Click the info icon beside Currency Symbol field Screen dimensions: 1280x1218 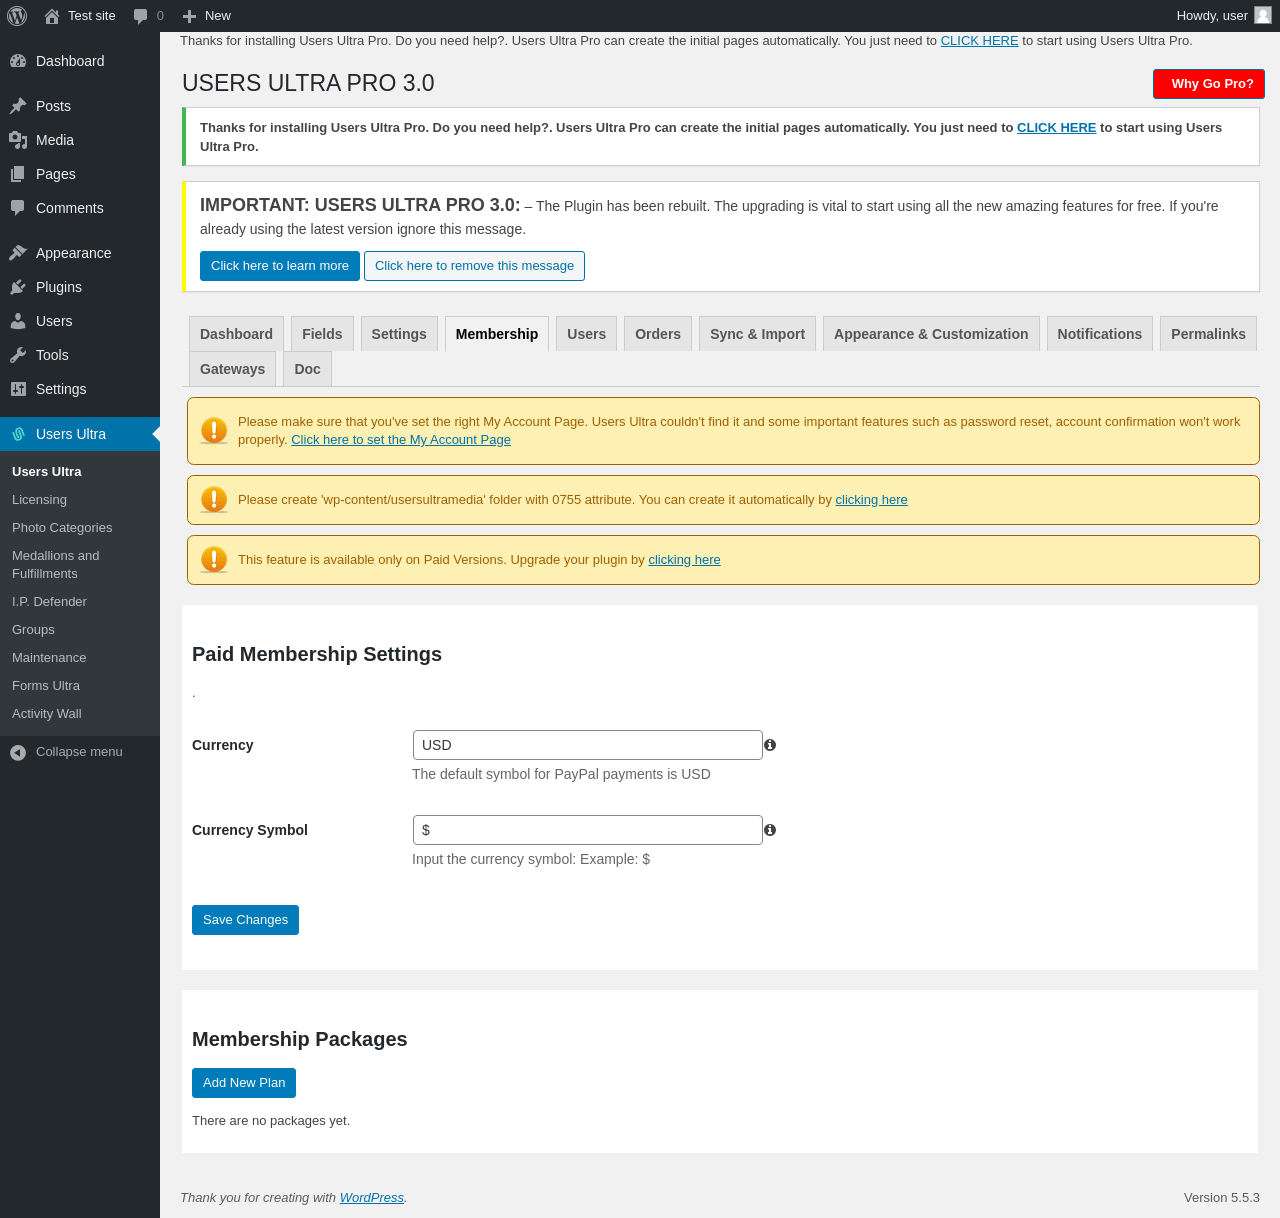770,830
